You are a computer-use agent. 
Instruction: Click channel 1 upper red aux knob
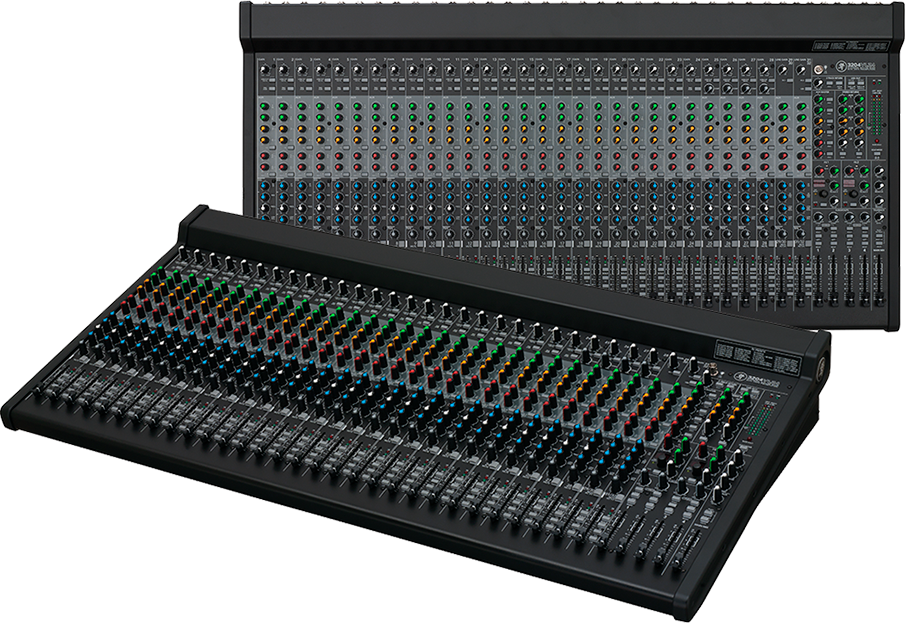pos(265,156)
